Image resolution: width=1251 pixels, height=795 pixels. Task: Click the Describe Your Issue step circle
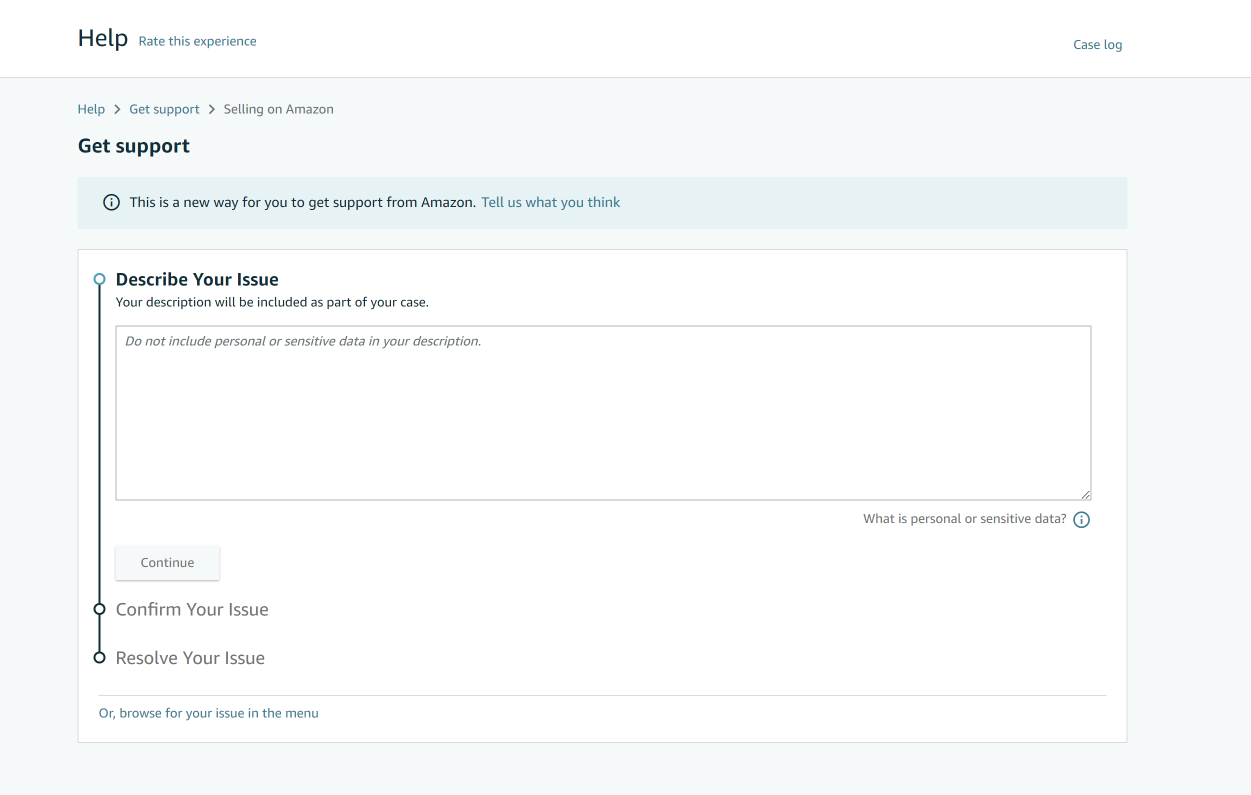coord(99,280)
